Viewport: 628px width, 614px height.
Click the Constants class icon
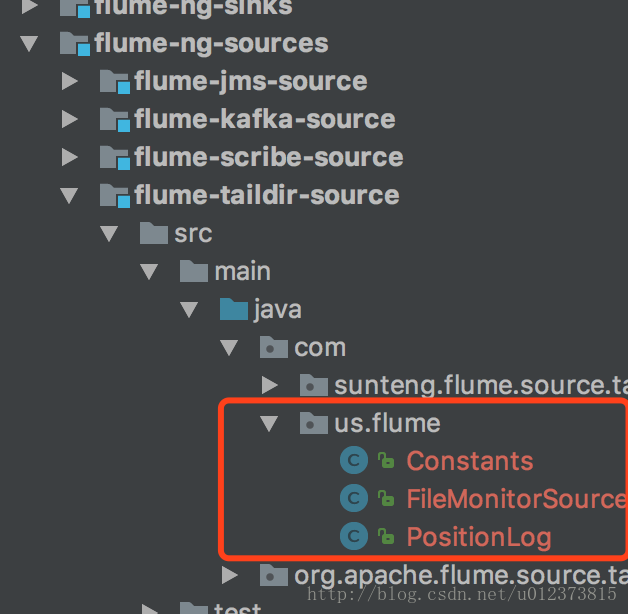[354, 460]
